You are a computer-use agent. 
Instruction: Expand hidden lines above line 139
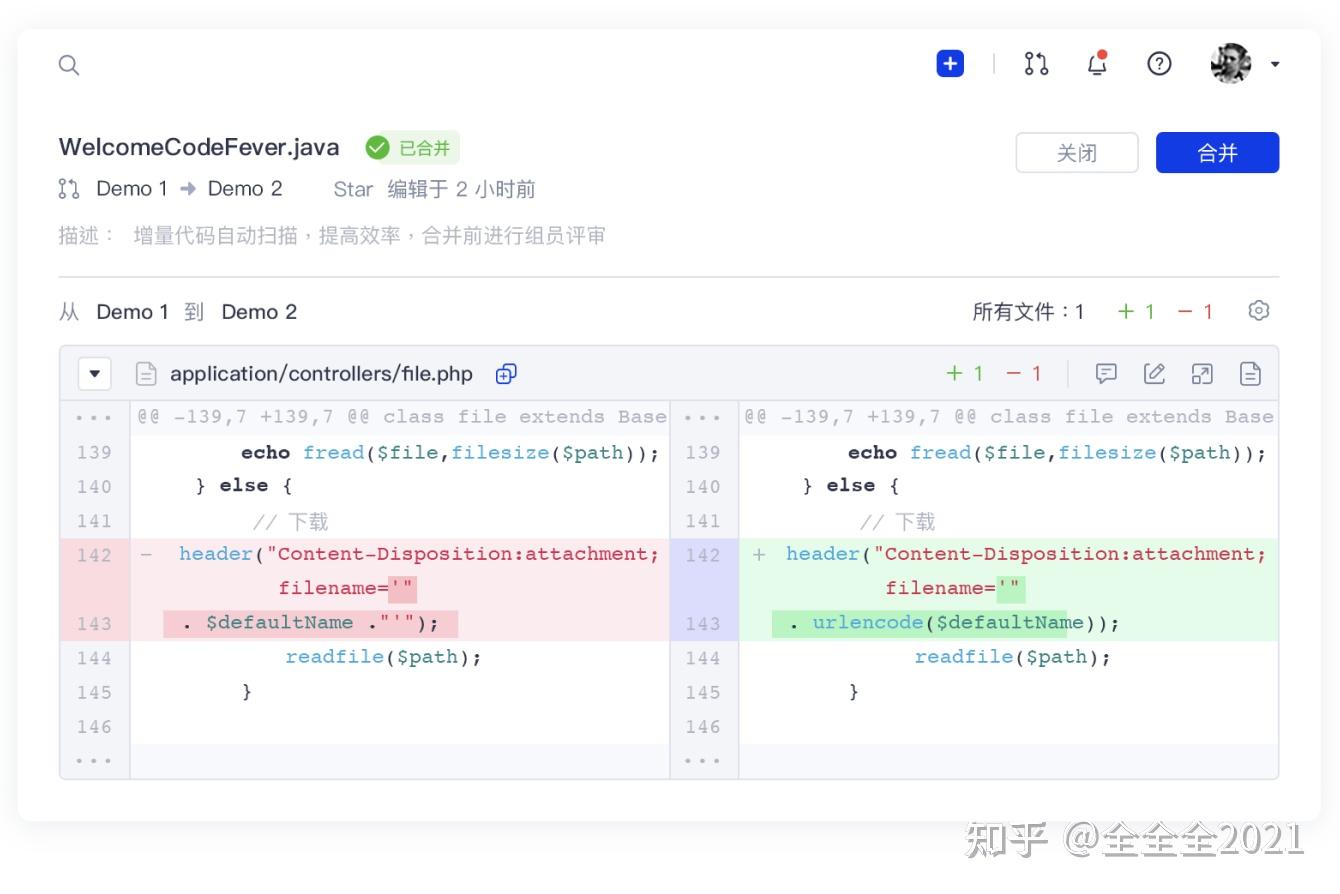pyautogui.click(x=94, y=416)
